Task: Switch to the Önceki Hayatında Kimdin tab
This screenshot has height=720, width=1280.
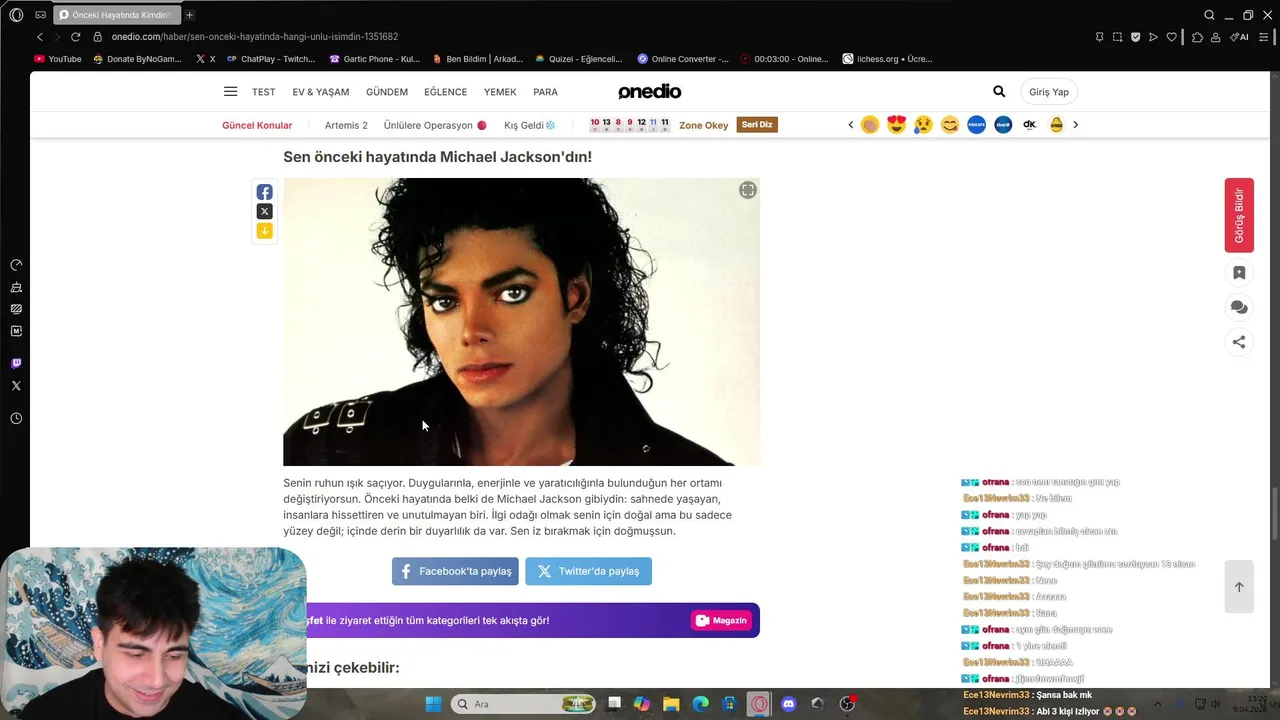Action: pyautogui.click(x=116, y=15)
